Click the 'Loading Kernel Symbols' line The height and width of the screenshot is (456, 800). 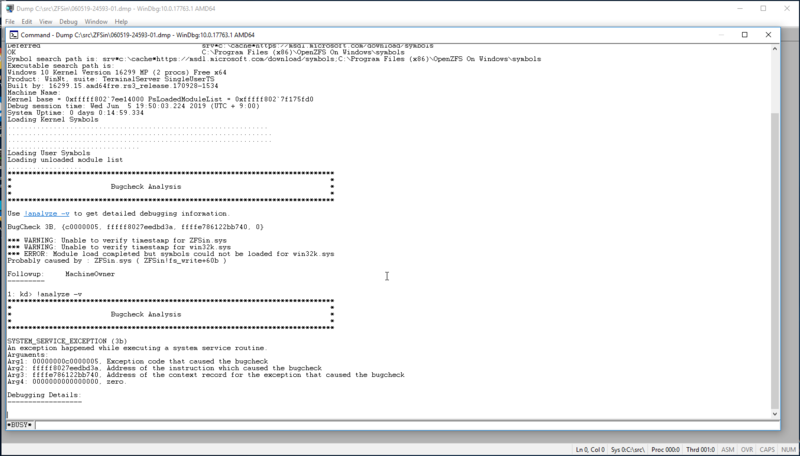[53, 119]
